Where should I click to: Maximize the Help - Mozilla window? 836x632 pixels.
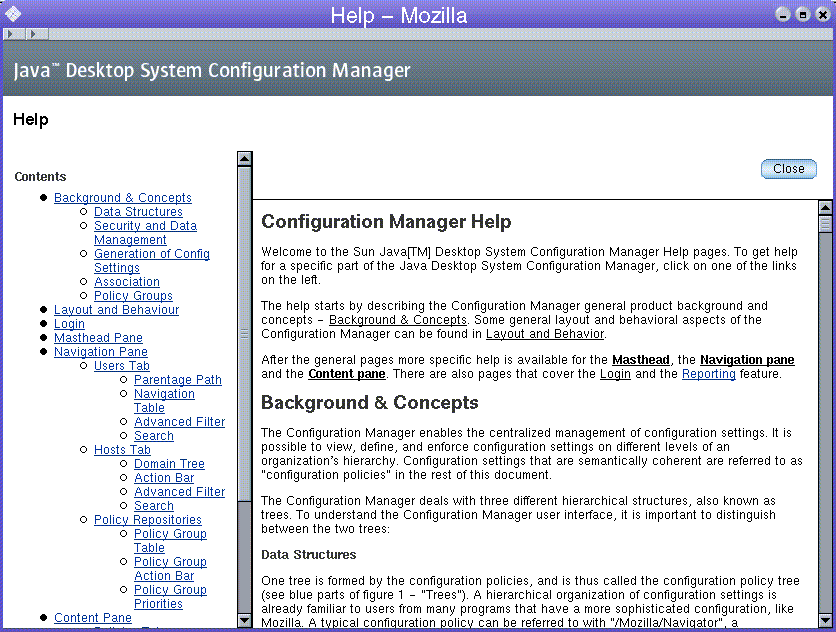802,14
